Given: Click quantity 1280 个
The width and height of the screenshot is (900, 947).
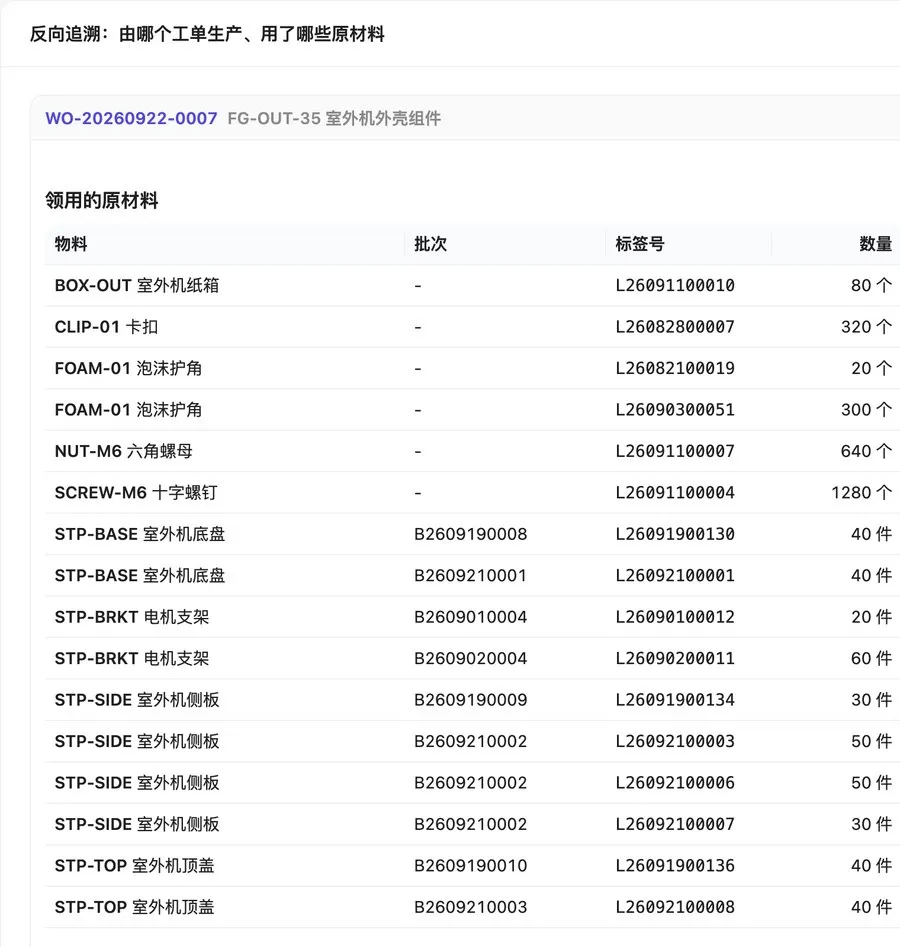Looking at the screenshot, I should pyautogui.click(x=861, y=493).
